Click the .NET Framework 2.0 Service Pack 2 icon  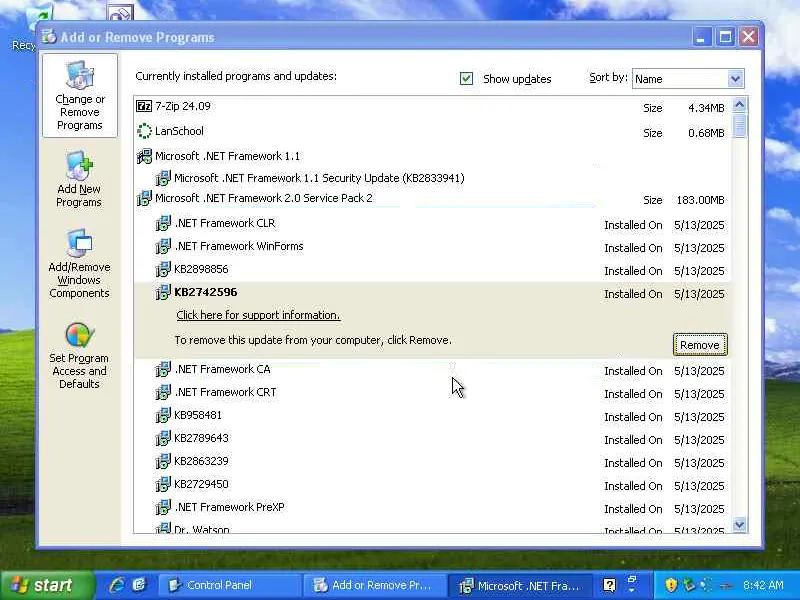144,198
